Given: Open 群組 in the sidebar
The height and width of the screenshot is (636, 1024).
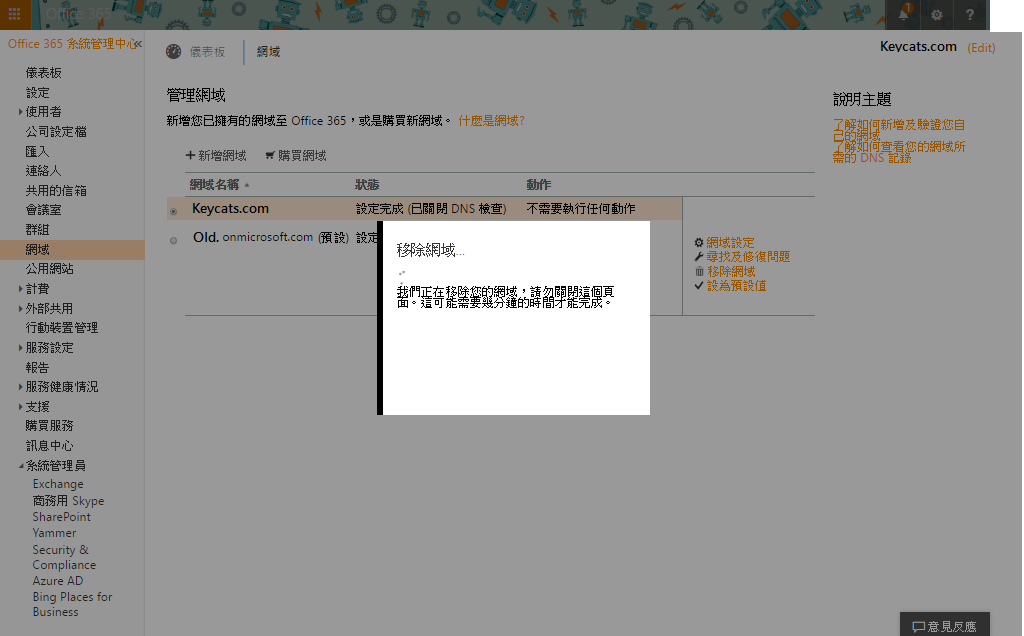Looking at the screenshot, I should [x=37, y=230].
